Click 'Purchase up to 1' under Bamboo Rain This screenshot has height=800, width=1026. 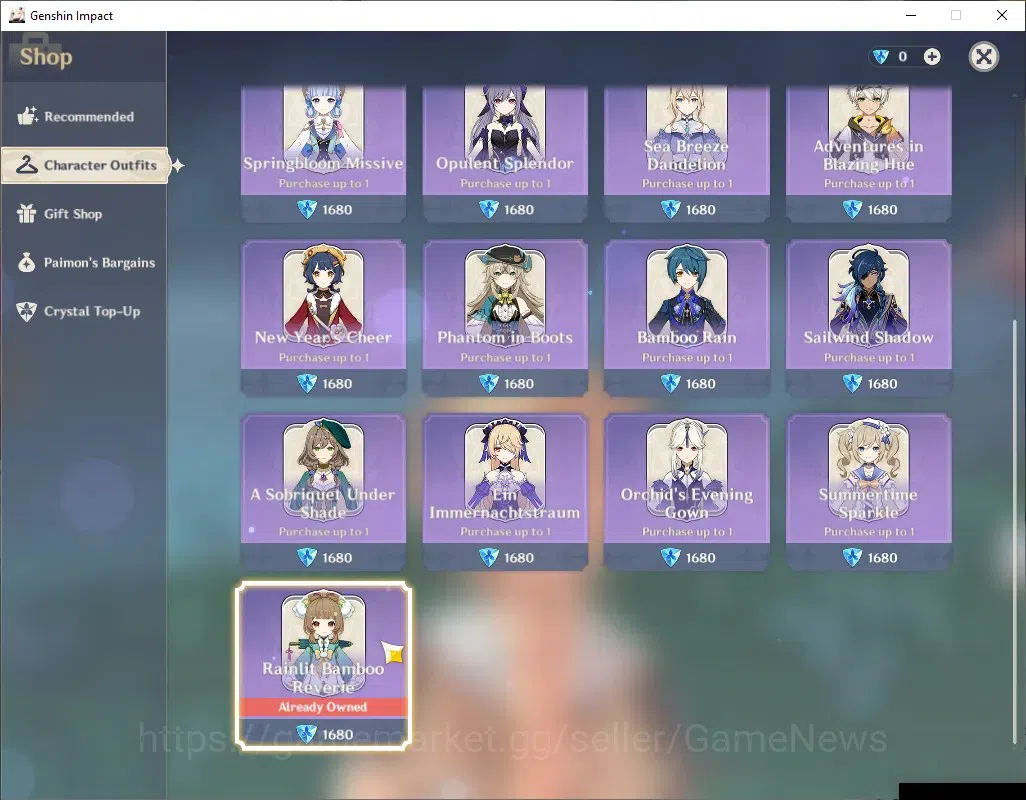(x=686, y=357)
